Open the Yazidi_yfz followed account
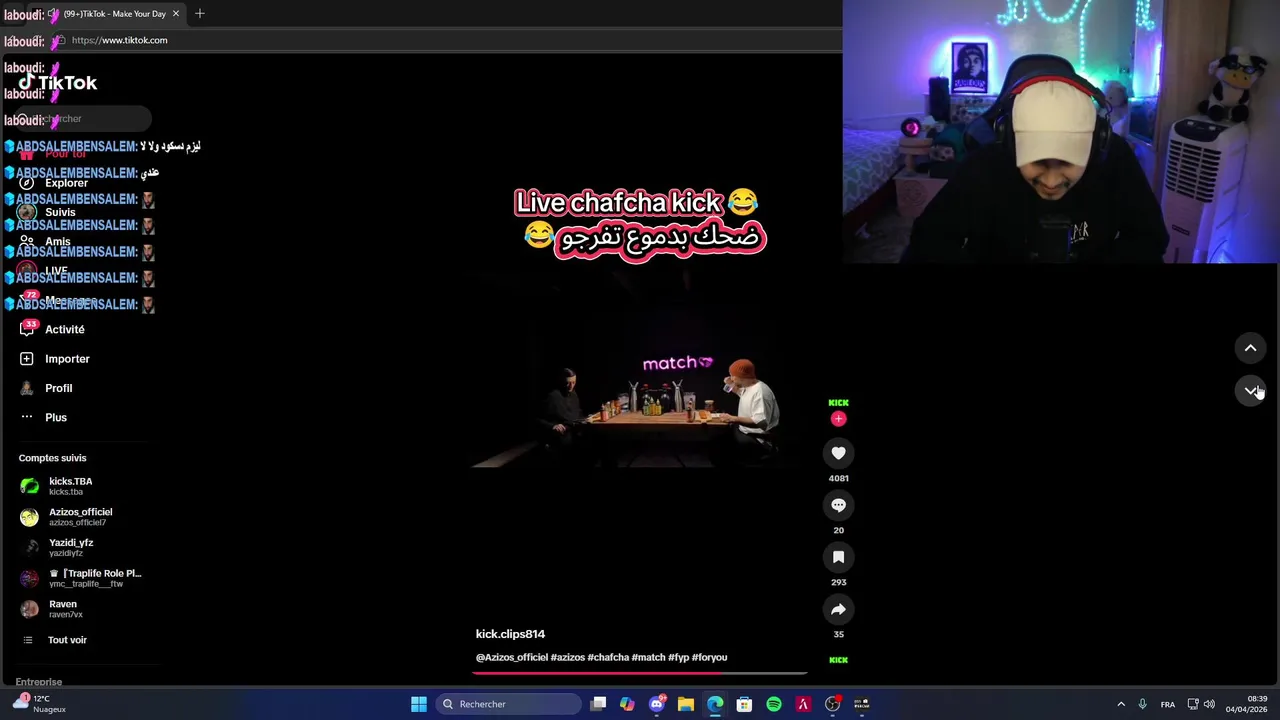This screenshot has width=1280, height=720. point(82,547)
